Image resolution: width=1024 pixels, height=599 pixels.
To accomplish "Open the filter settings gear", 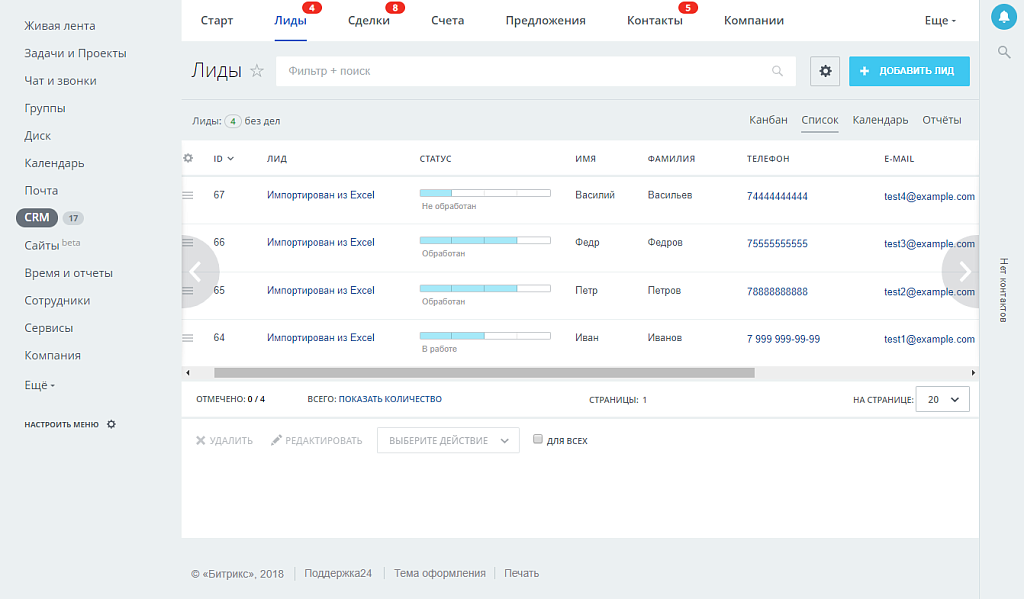I will coord(825,71).
